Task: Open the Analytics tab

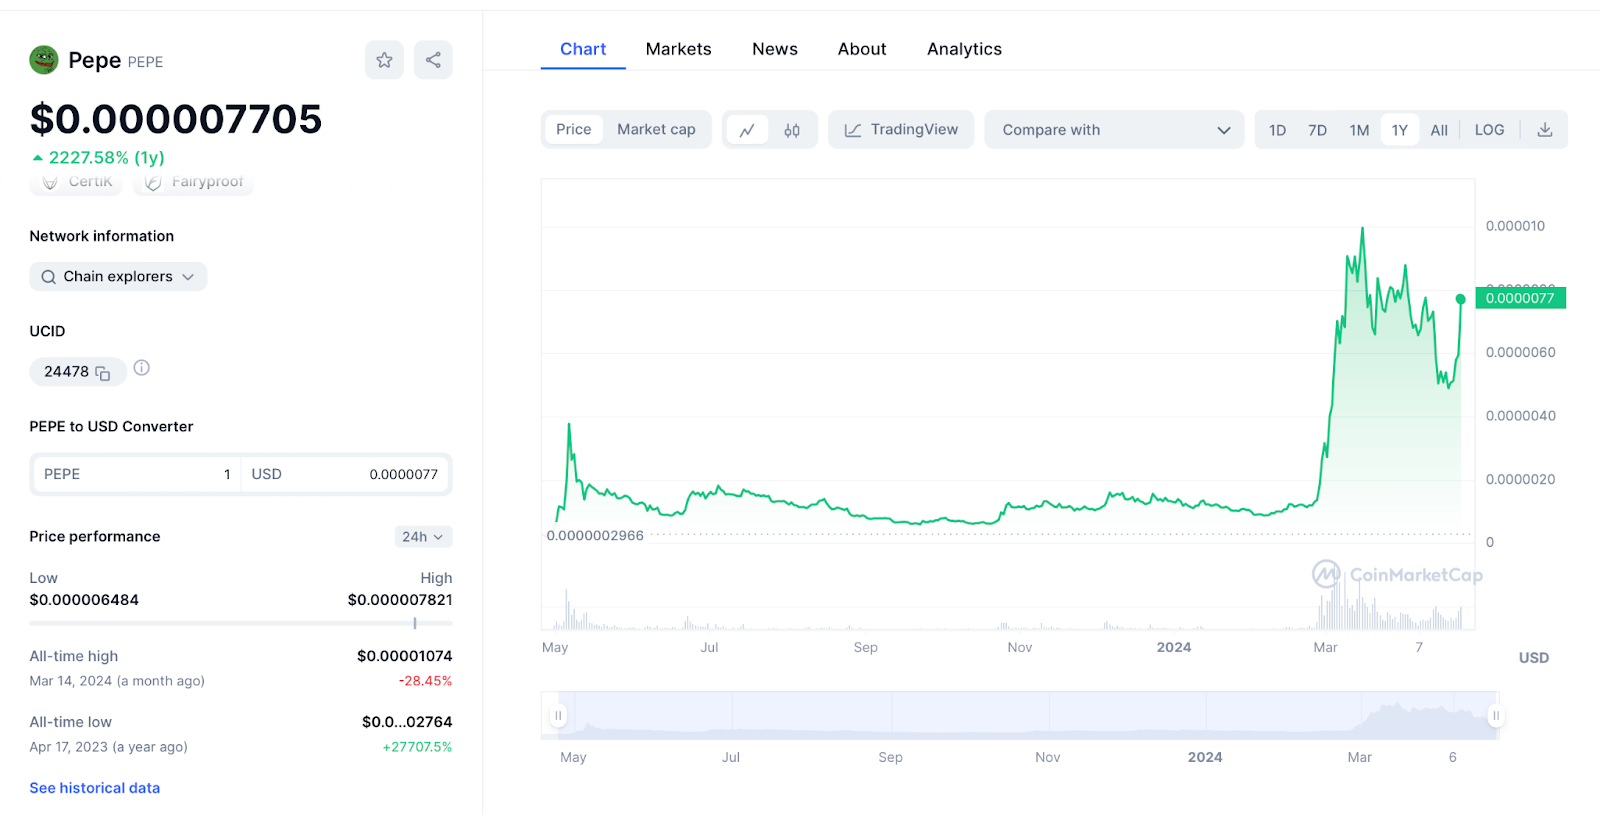Action: click(964, 49)
